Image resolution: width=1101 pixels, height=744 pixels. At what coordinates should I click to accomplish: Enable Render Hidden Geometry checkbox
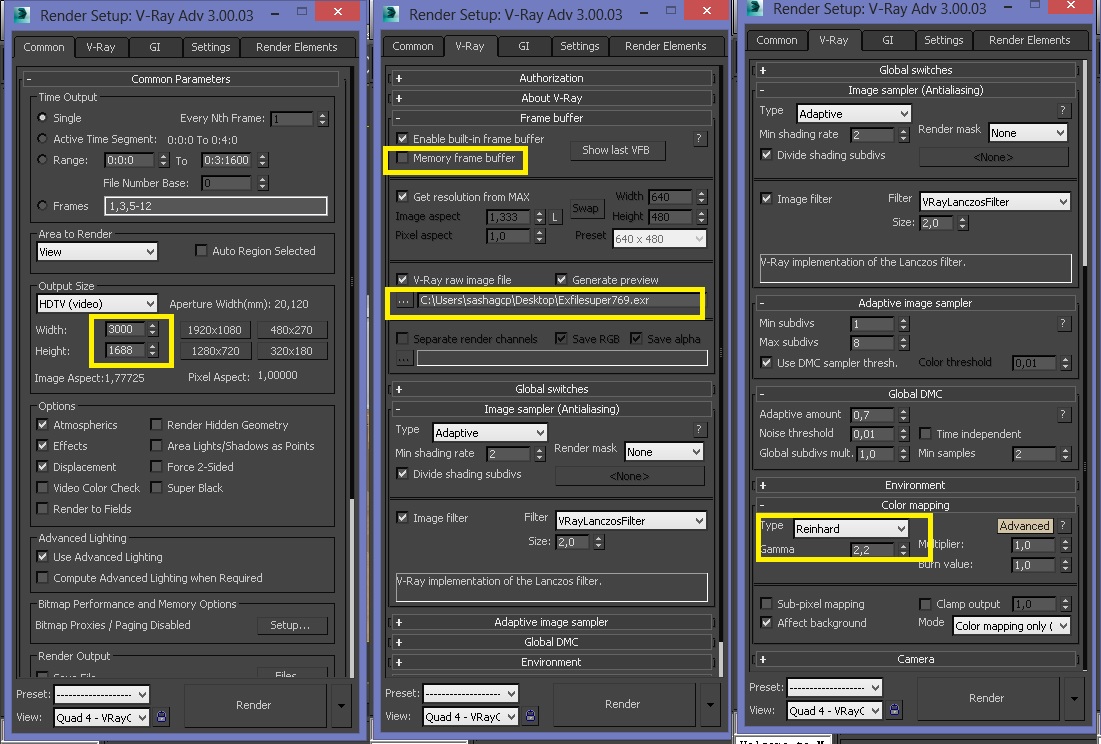(x=157, y=425)
